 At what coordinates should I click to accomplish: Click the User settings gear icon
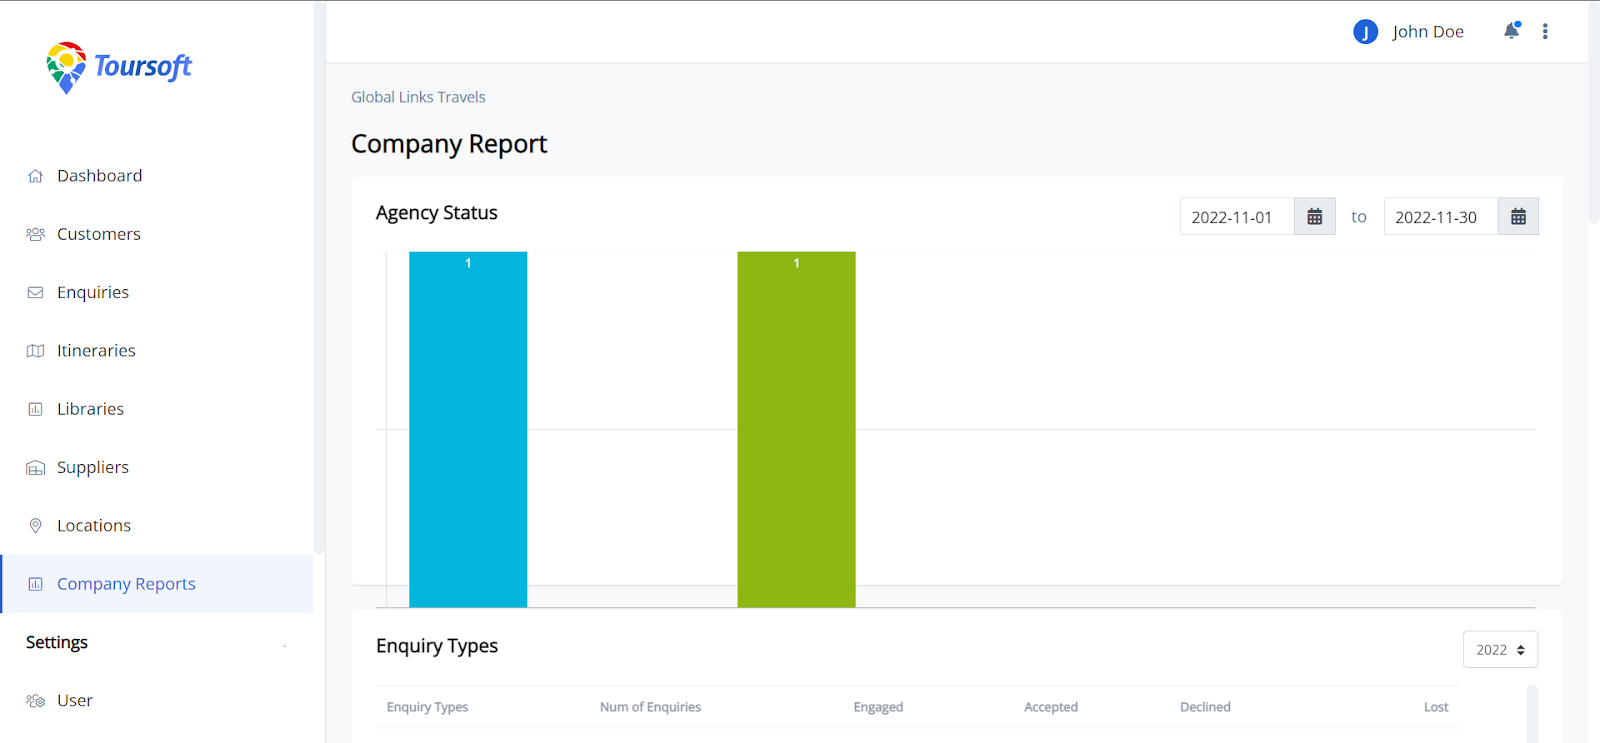click(x=36, y=701)
